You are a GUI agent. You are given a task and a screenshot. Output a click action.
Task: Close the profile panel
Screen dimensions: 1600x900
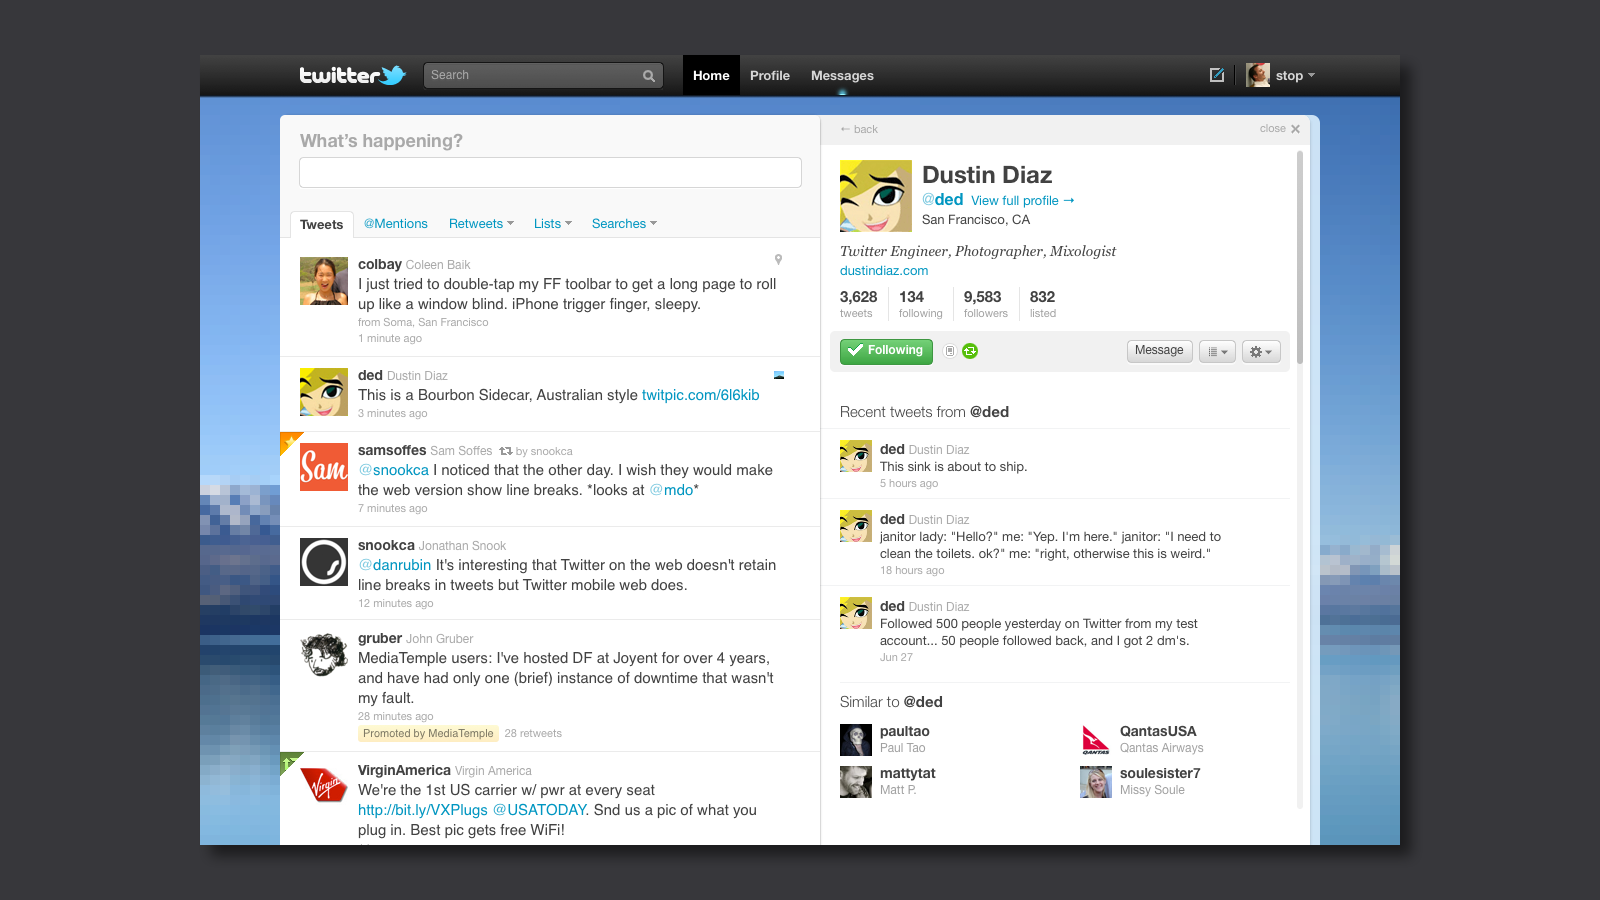click(x=1280, y=129)
